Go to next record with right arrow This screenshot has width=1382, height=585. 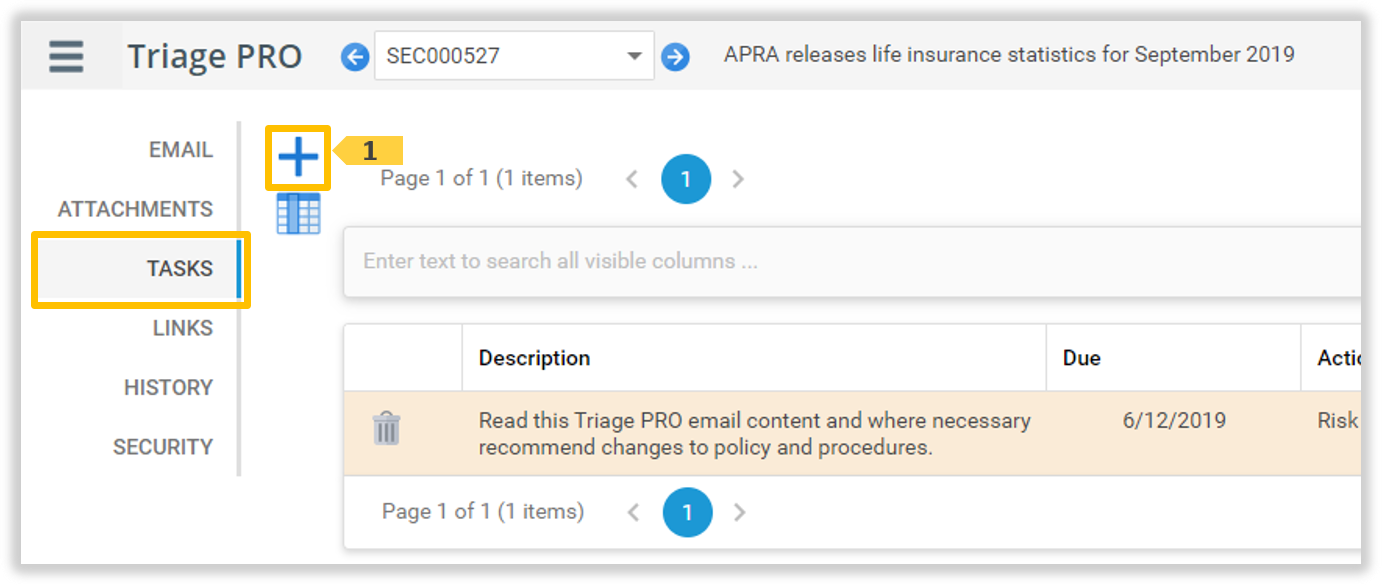tap(676, 57)
